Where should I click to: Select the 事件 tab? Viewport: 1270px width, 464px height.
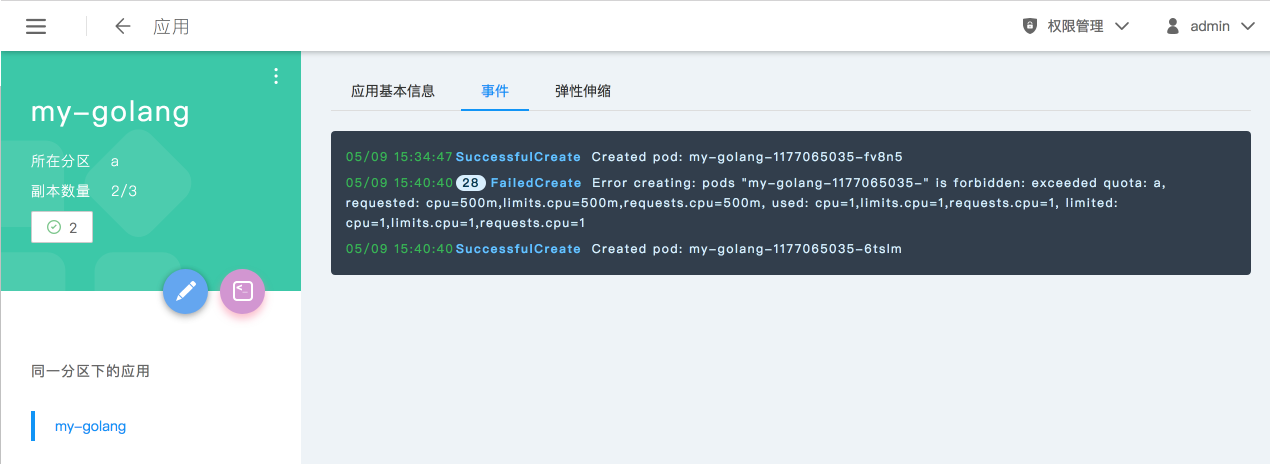point(495,91)
